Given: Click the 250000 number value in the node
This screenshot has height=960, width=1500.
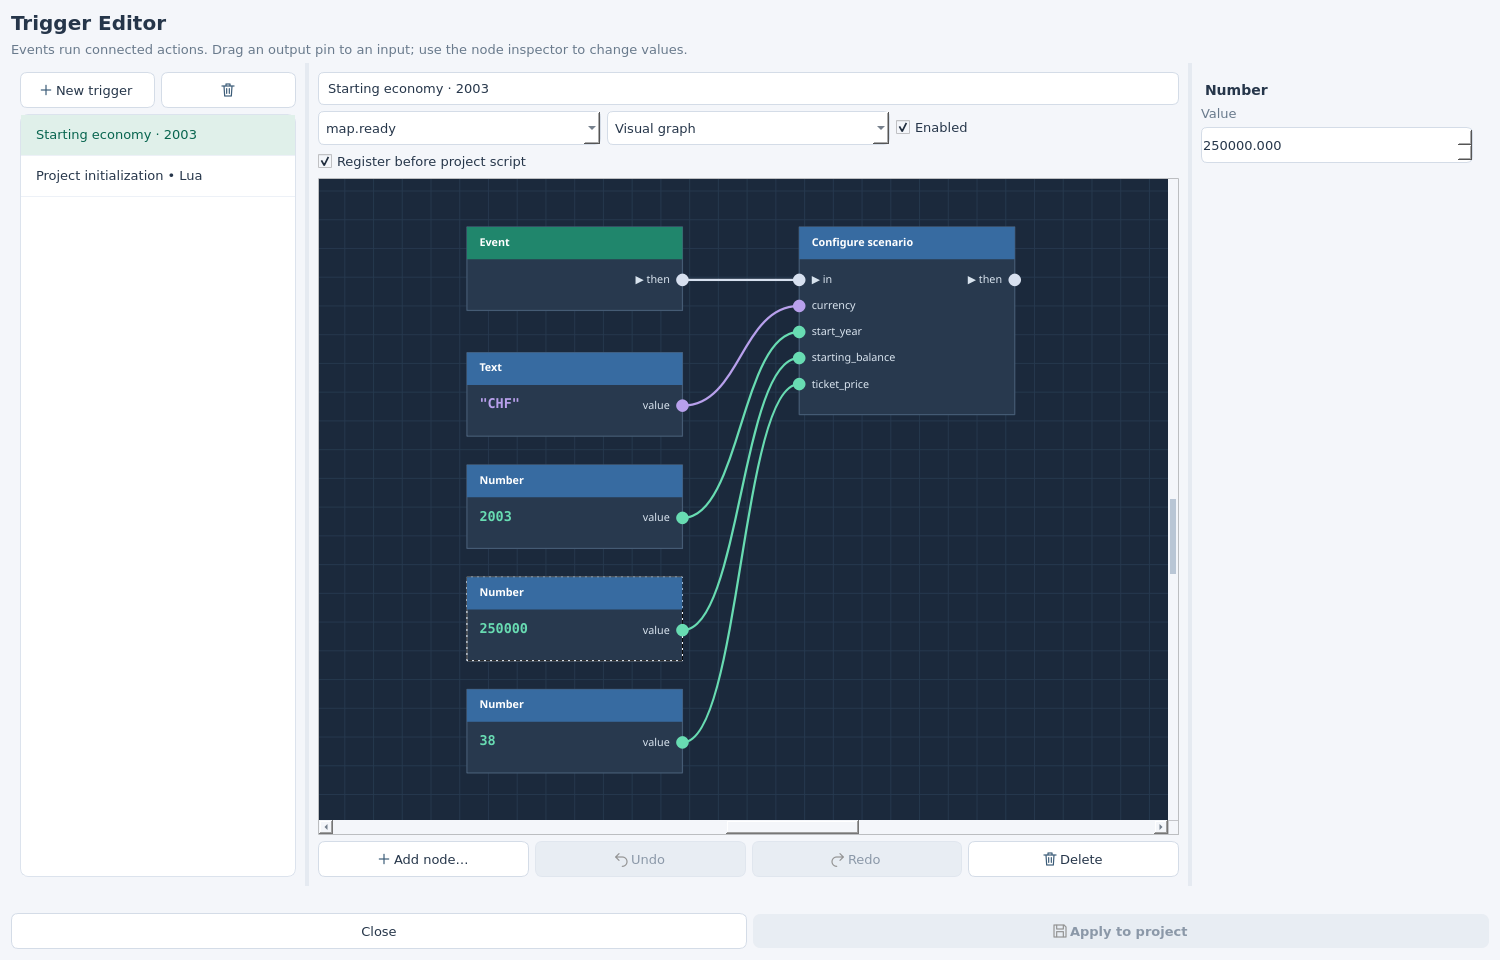Looking at the screenshot, I should 503,629.
